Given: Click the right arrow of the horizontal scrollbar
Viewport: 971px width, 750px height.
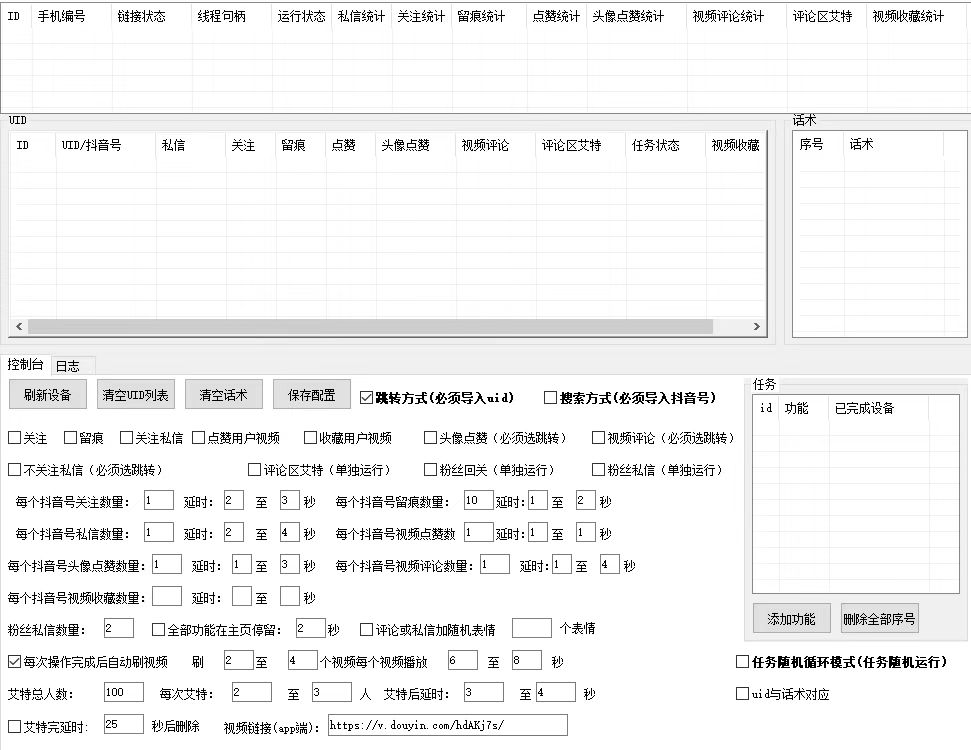Looking at the screenshot, I should 757,326.
